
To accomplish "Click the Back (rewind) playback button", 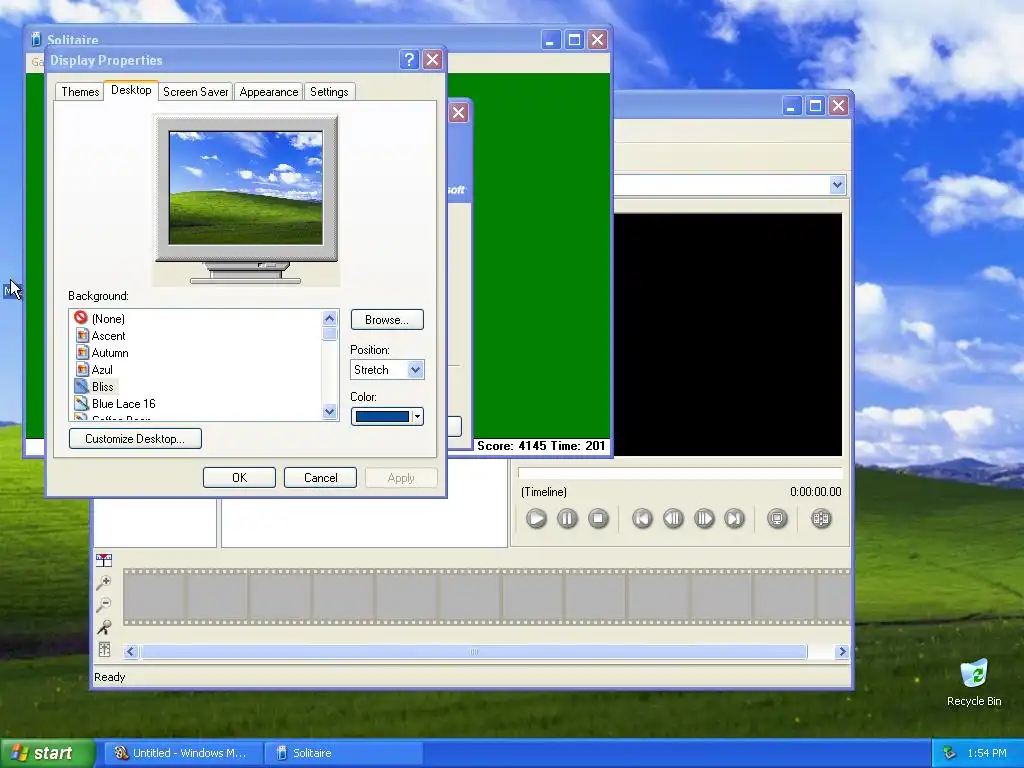I will click(x=642, y=519).
